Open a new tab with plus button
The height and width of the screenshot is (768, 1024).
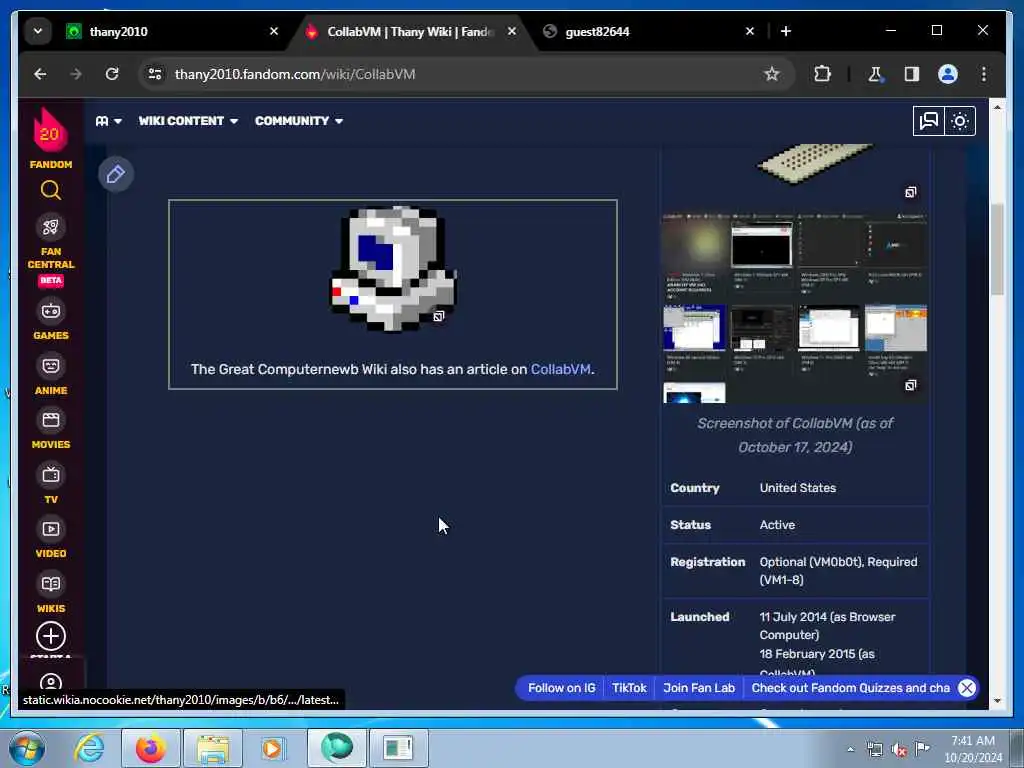click(x=786, y=31)
